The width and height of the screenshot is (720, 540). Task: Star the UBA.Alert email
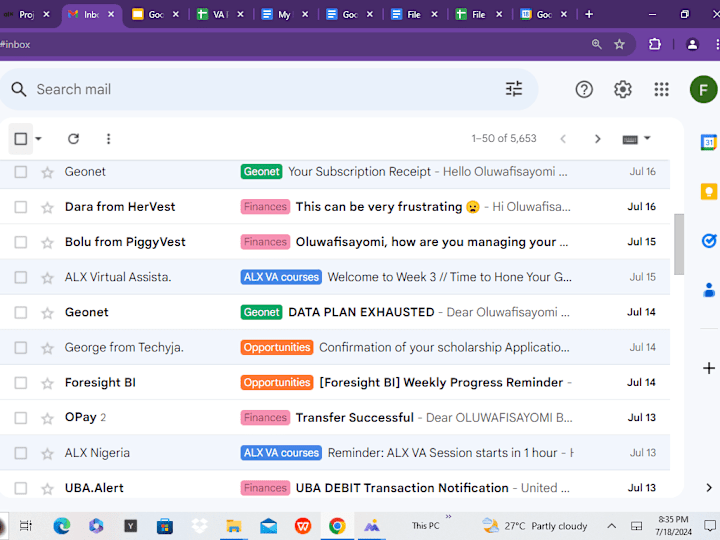coord(47,489)
